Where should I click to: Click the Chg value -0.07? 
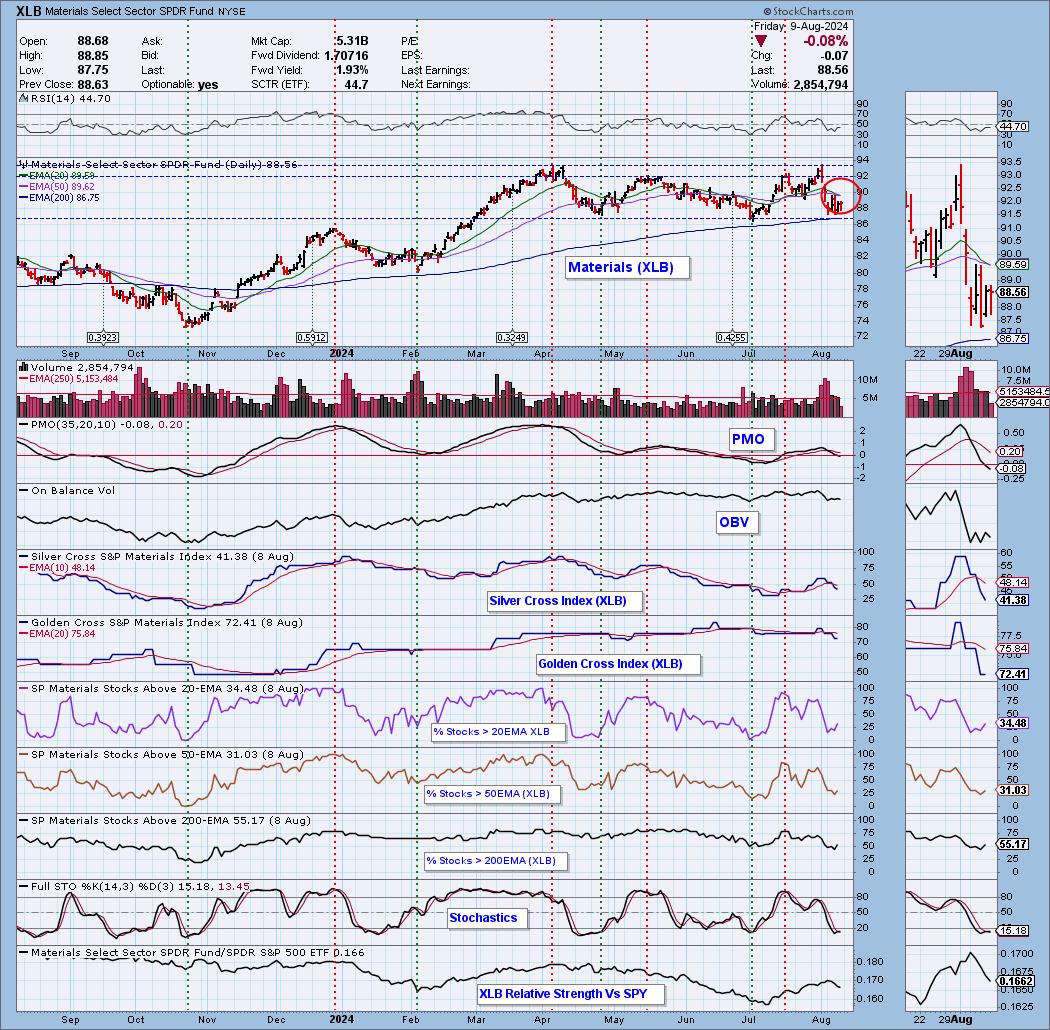pos(834,56)
